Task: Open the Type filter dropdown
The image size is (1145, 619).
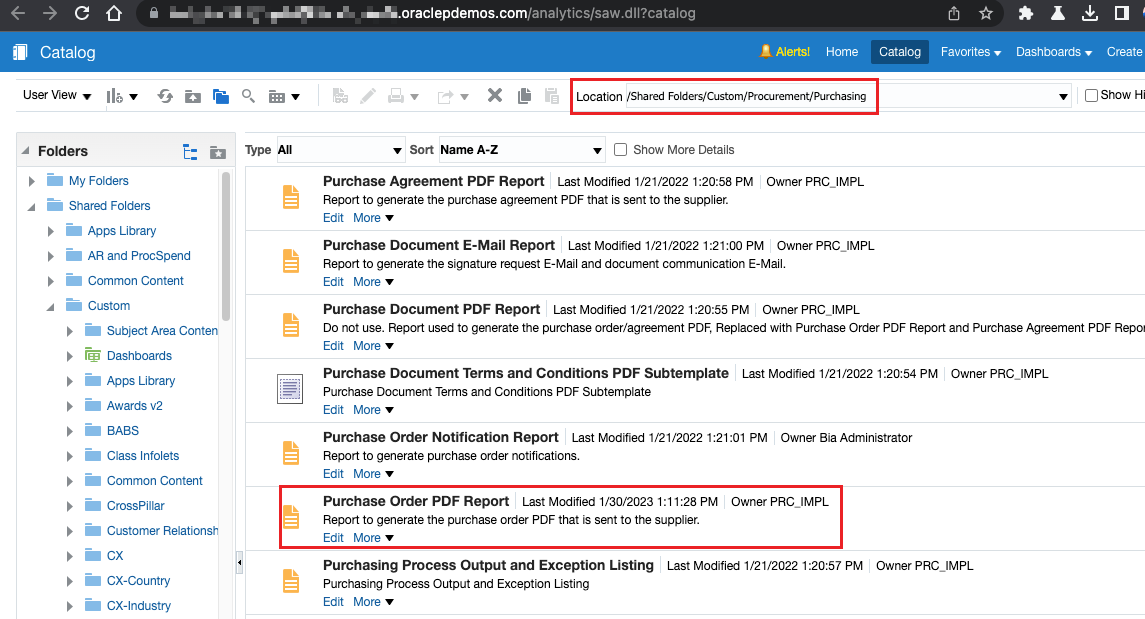Action: (x=340, y=149)
